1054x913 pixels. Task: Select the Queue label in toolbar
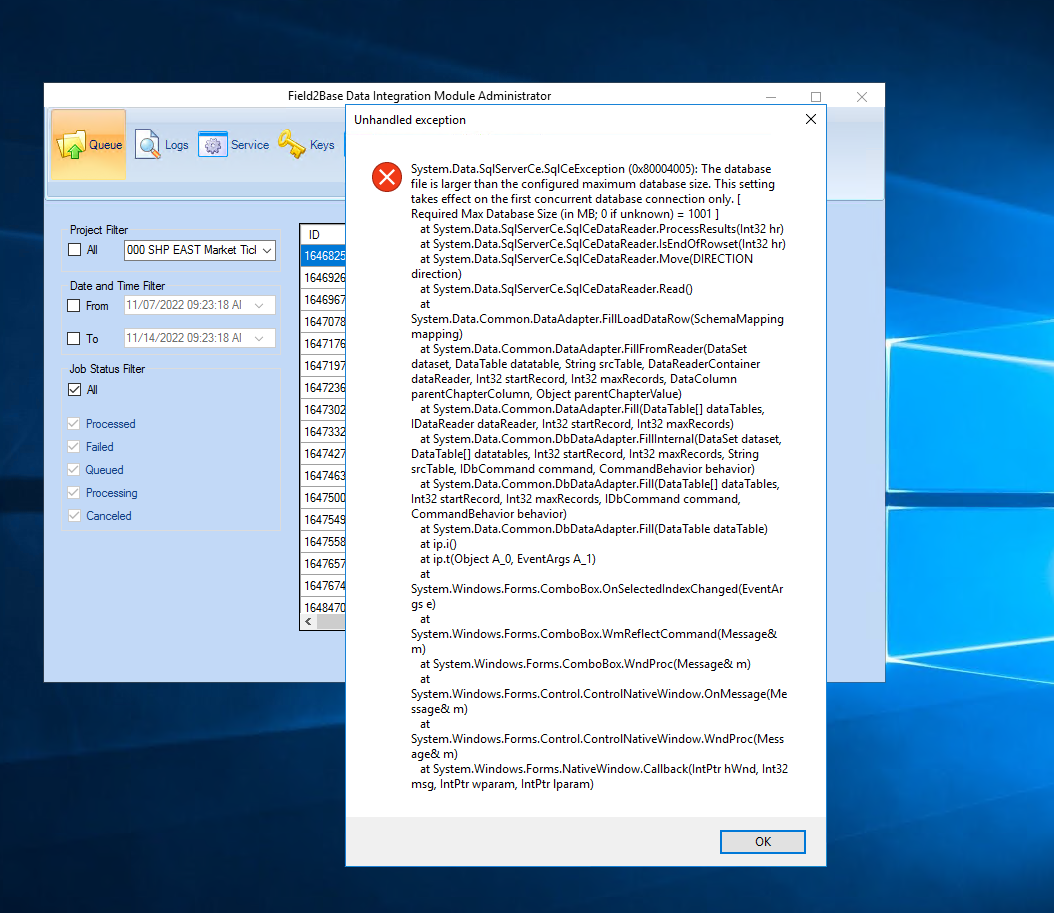coord(106,145)
